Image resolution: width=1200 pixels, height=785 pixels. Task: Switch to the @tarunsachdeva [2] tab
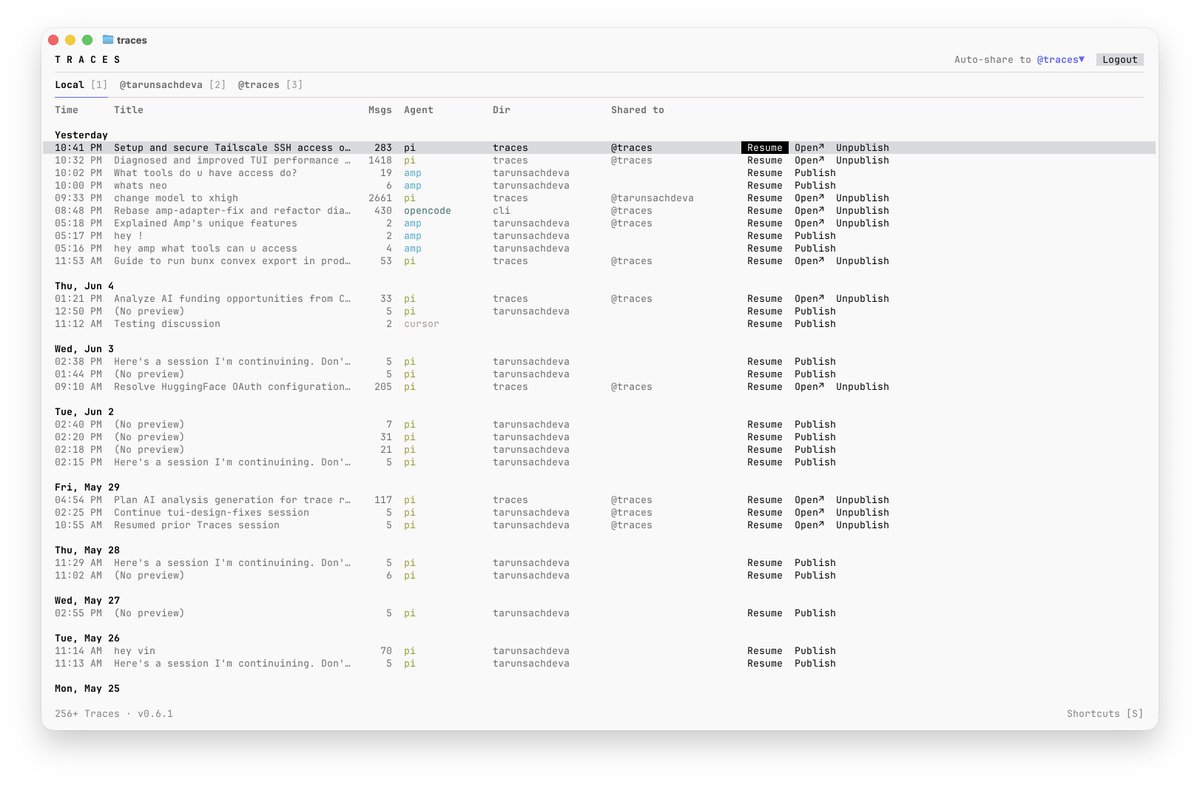point(172,85)
